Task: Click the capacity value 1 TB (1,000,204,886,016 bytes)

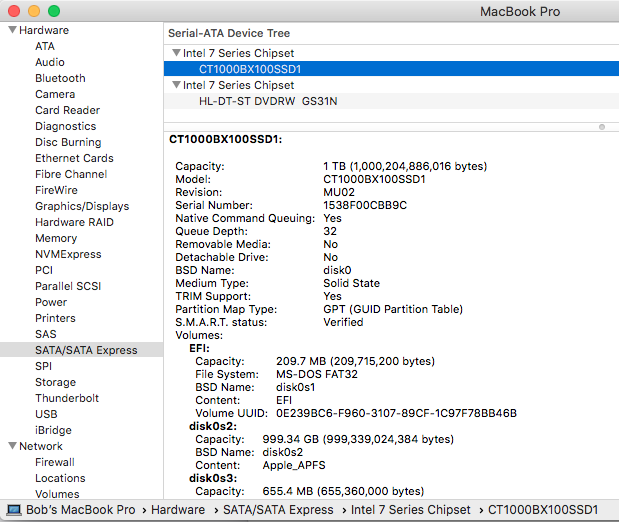Action: click(x=405, y=166)
